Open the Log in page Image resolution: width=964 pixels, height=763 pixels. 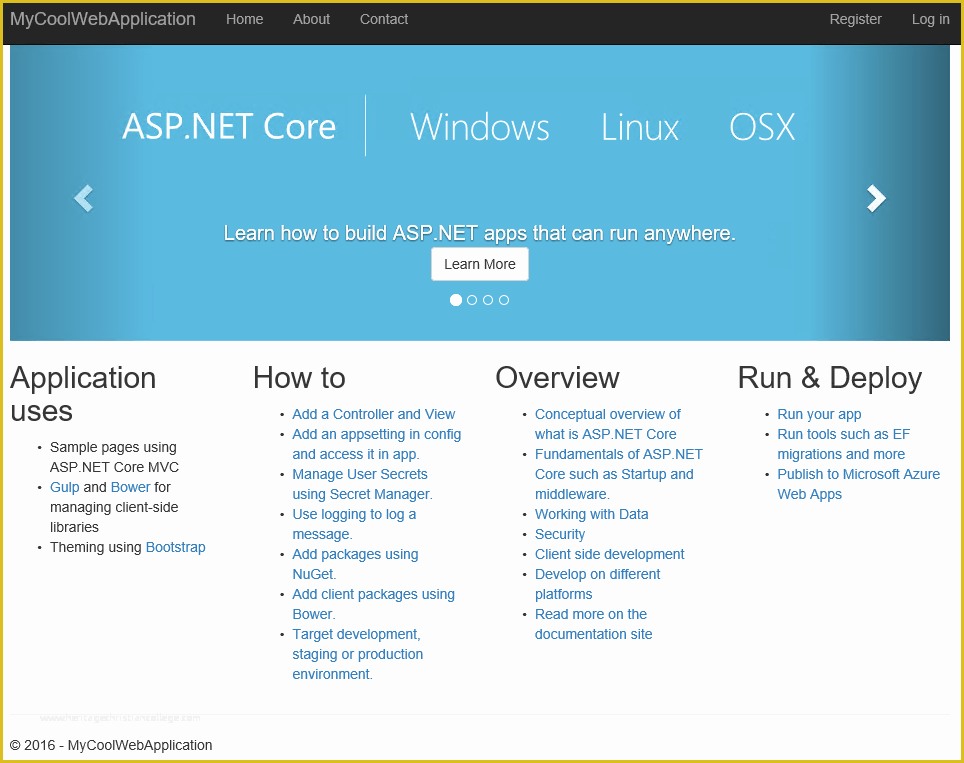click(930, 20)
